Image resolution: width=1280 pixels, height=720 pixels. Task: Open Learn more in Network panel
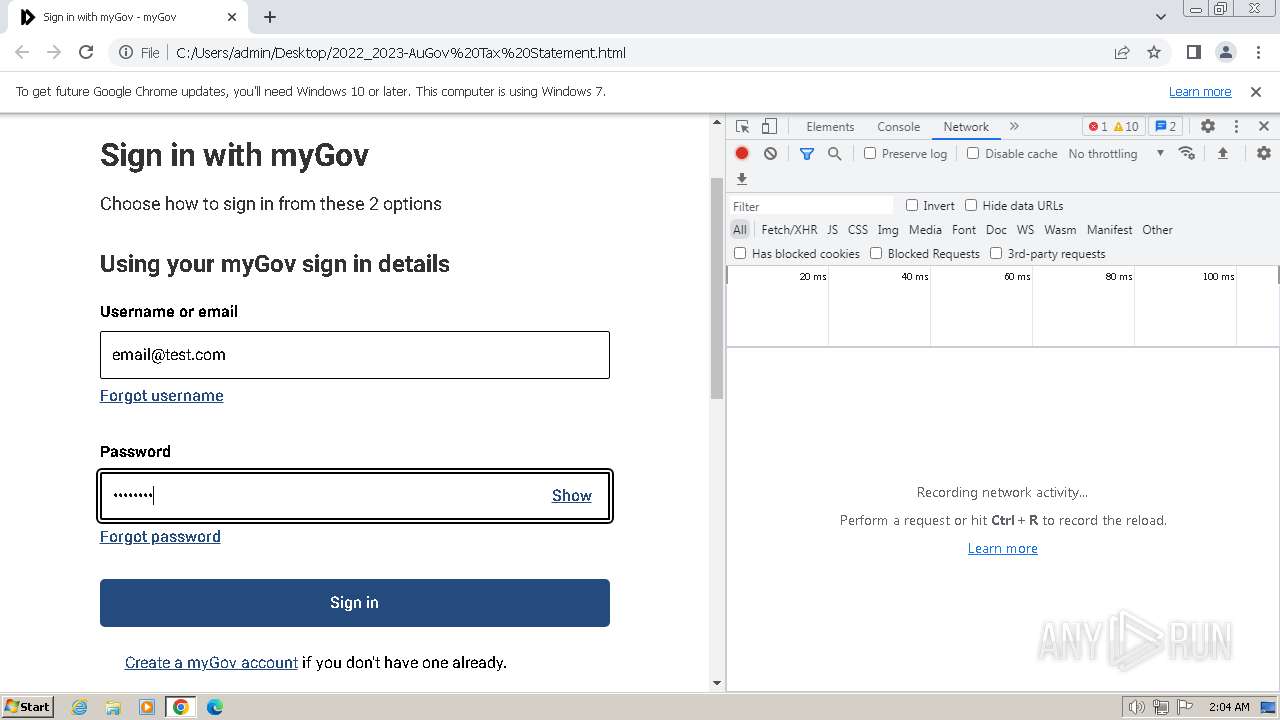[x=1003, y=548]
